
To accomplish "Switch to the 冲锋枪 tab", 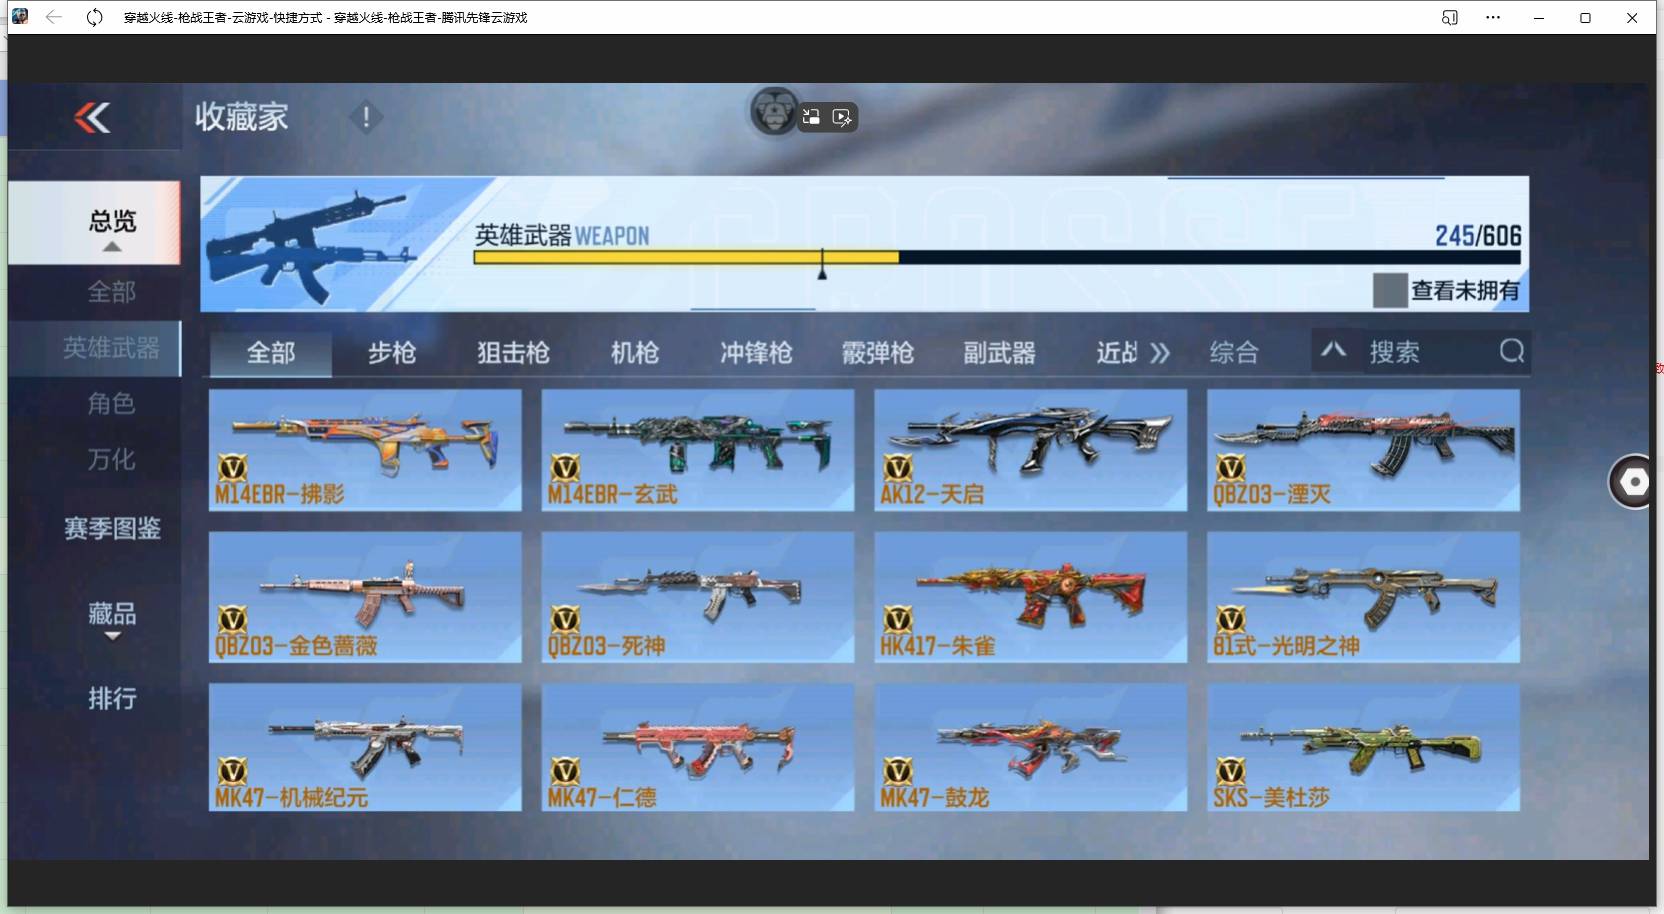I will pyautogui.click(x=756, y=353).
